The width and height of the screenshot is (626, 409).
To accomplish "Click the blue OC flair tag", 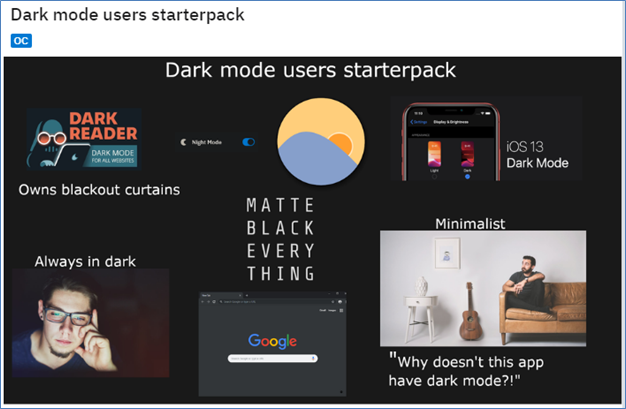I will [x=21, y=41].
